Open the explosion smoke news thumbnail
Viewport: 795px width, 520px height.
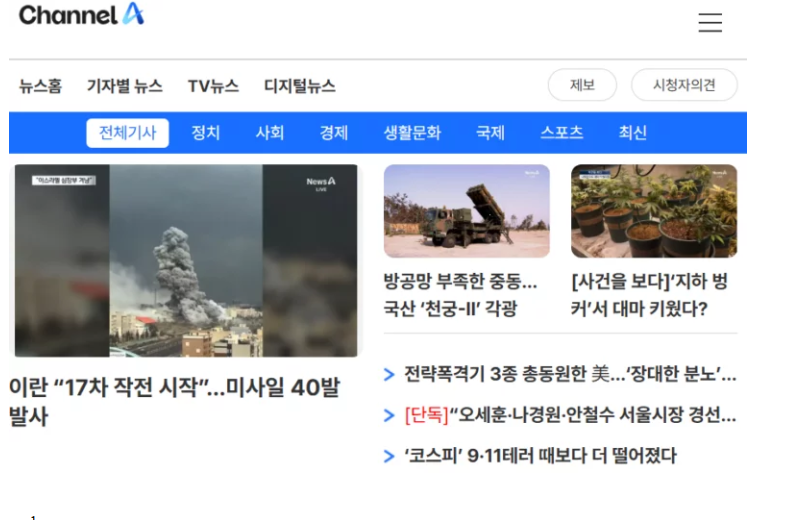point(186,261)
